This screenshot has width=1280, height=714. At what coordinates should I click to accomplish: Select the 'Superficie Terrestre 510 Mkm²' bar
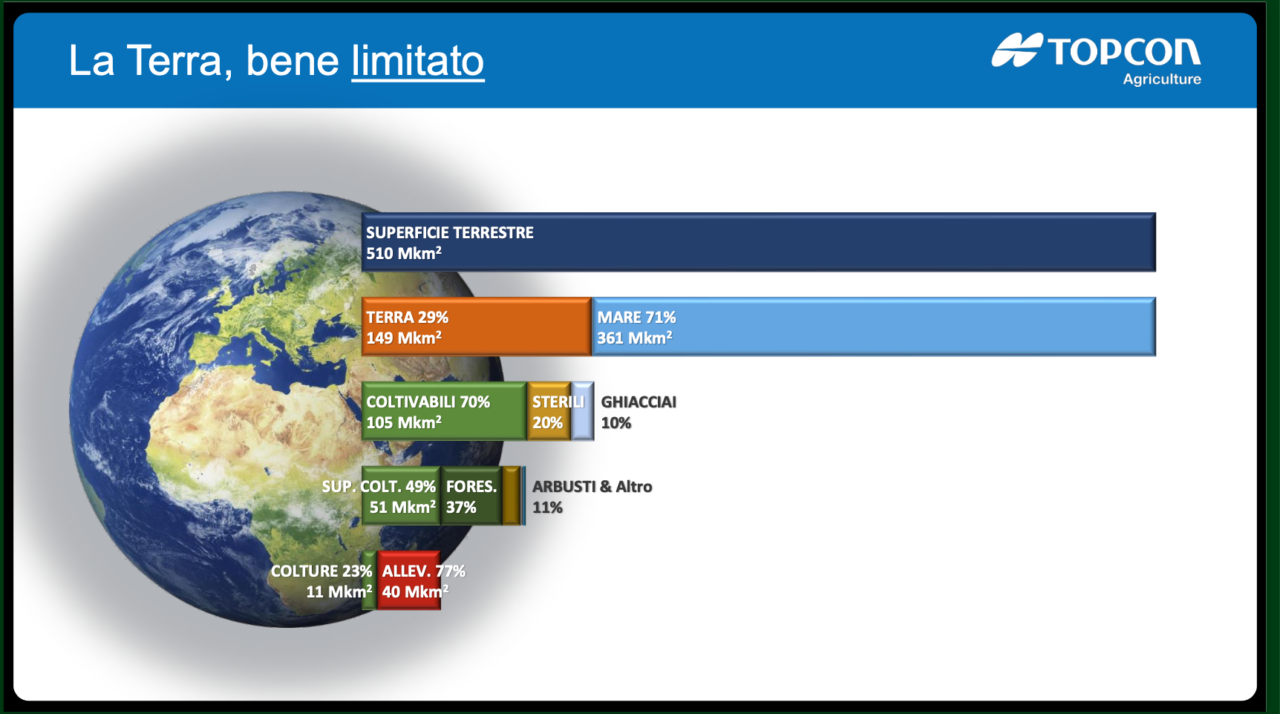(x=759, y=241)
